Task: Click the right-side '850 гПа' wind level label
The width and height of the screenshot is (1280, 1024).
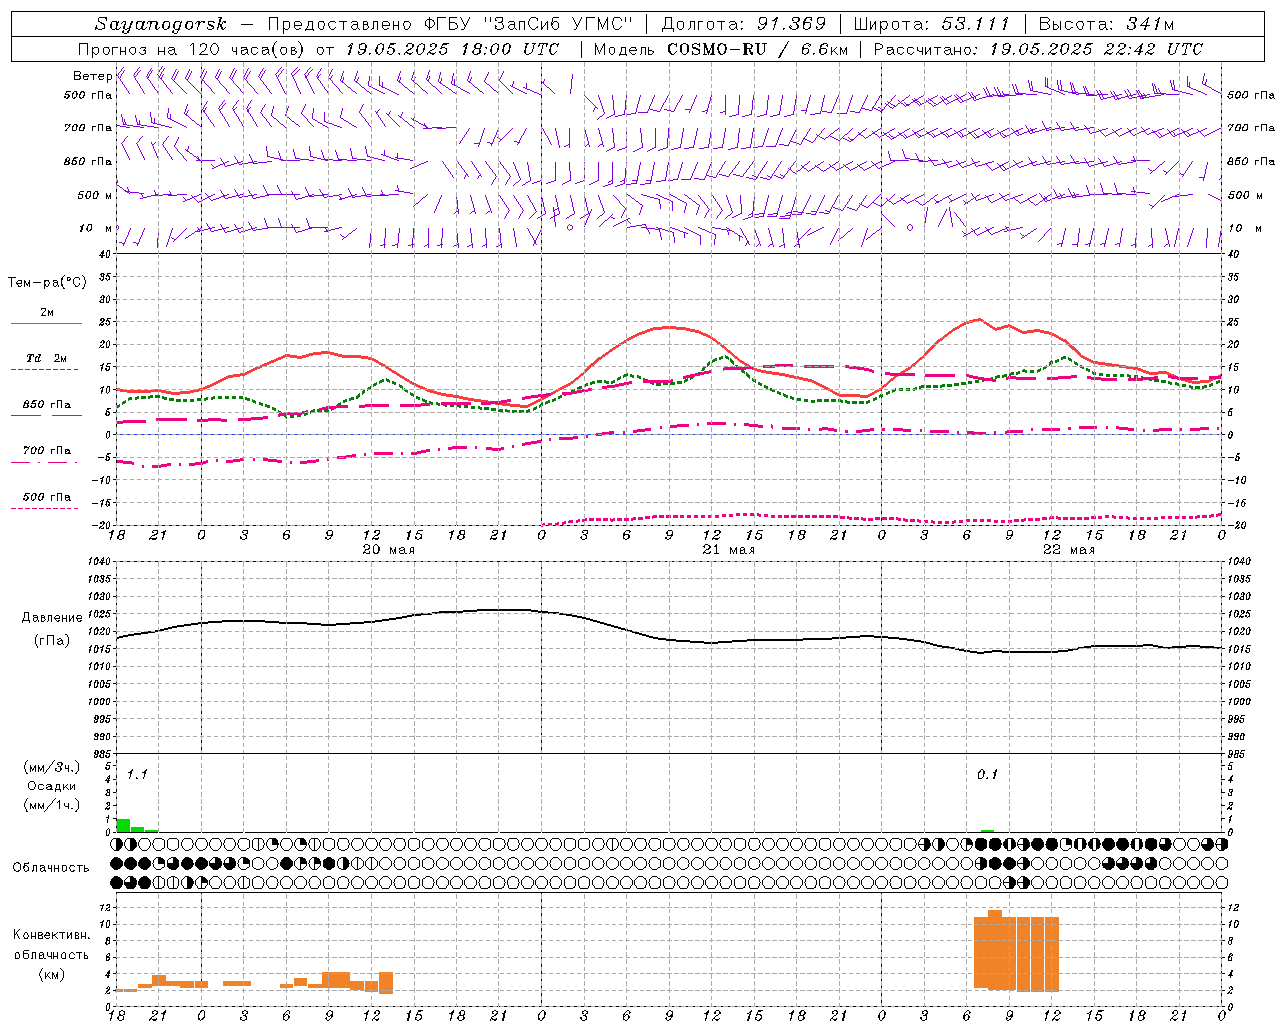Action: pos(1251,161)
